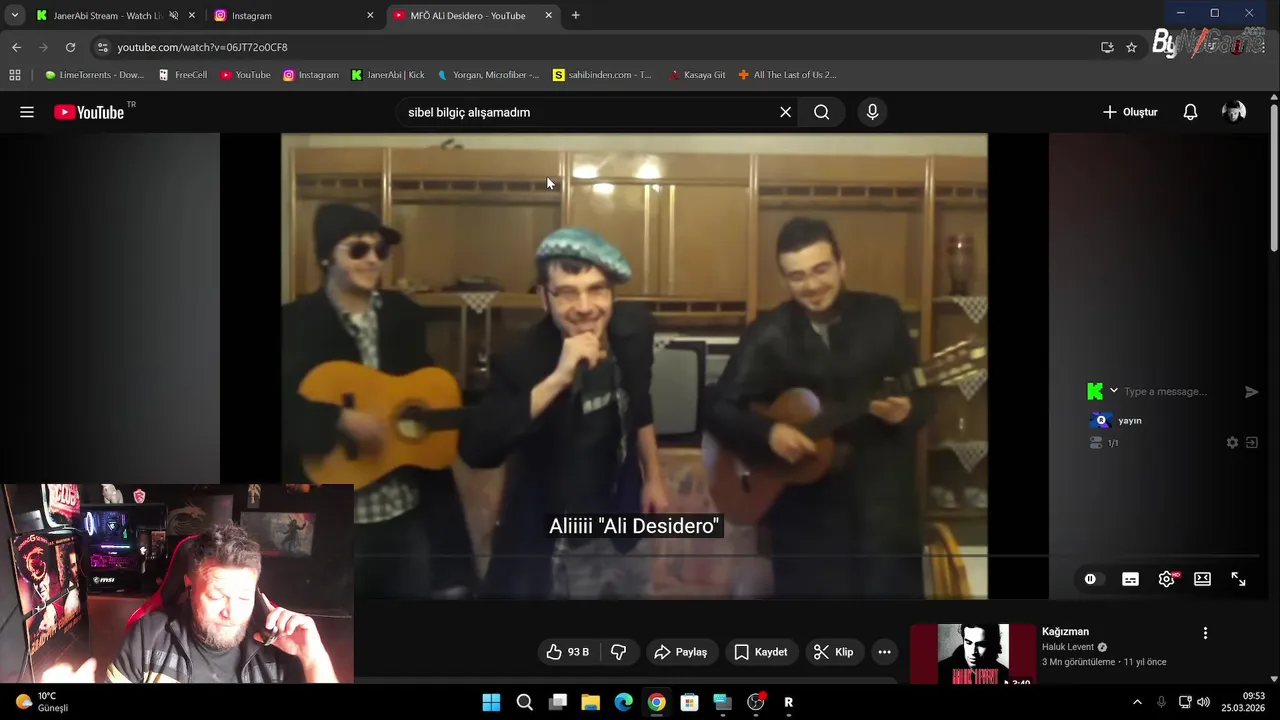Viewport: 1280px width, 720px height.
Task: Open Windows taskbar search
Action: [x=524, y=702]
